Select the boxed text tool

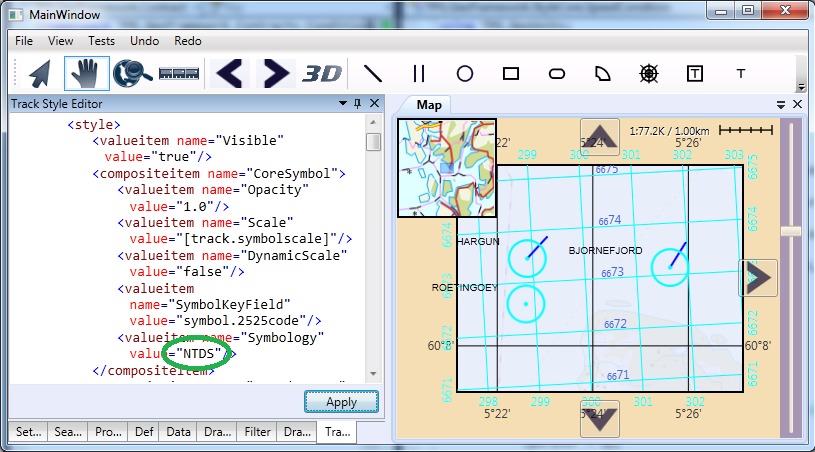[695, 74]
